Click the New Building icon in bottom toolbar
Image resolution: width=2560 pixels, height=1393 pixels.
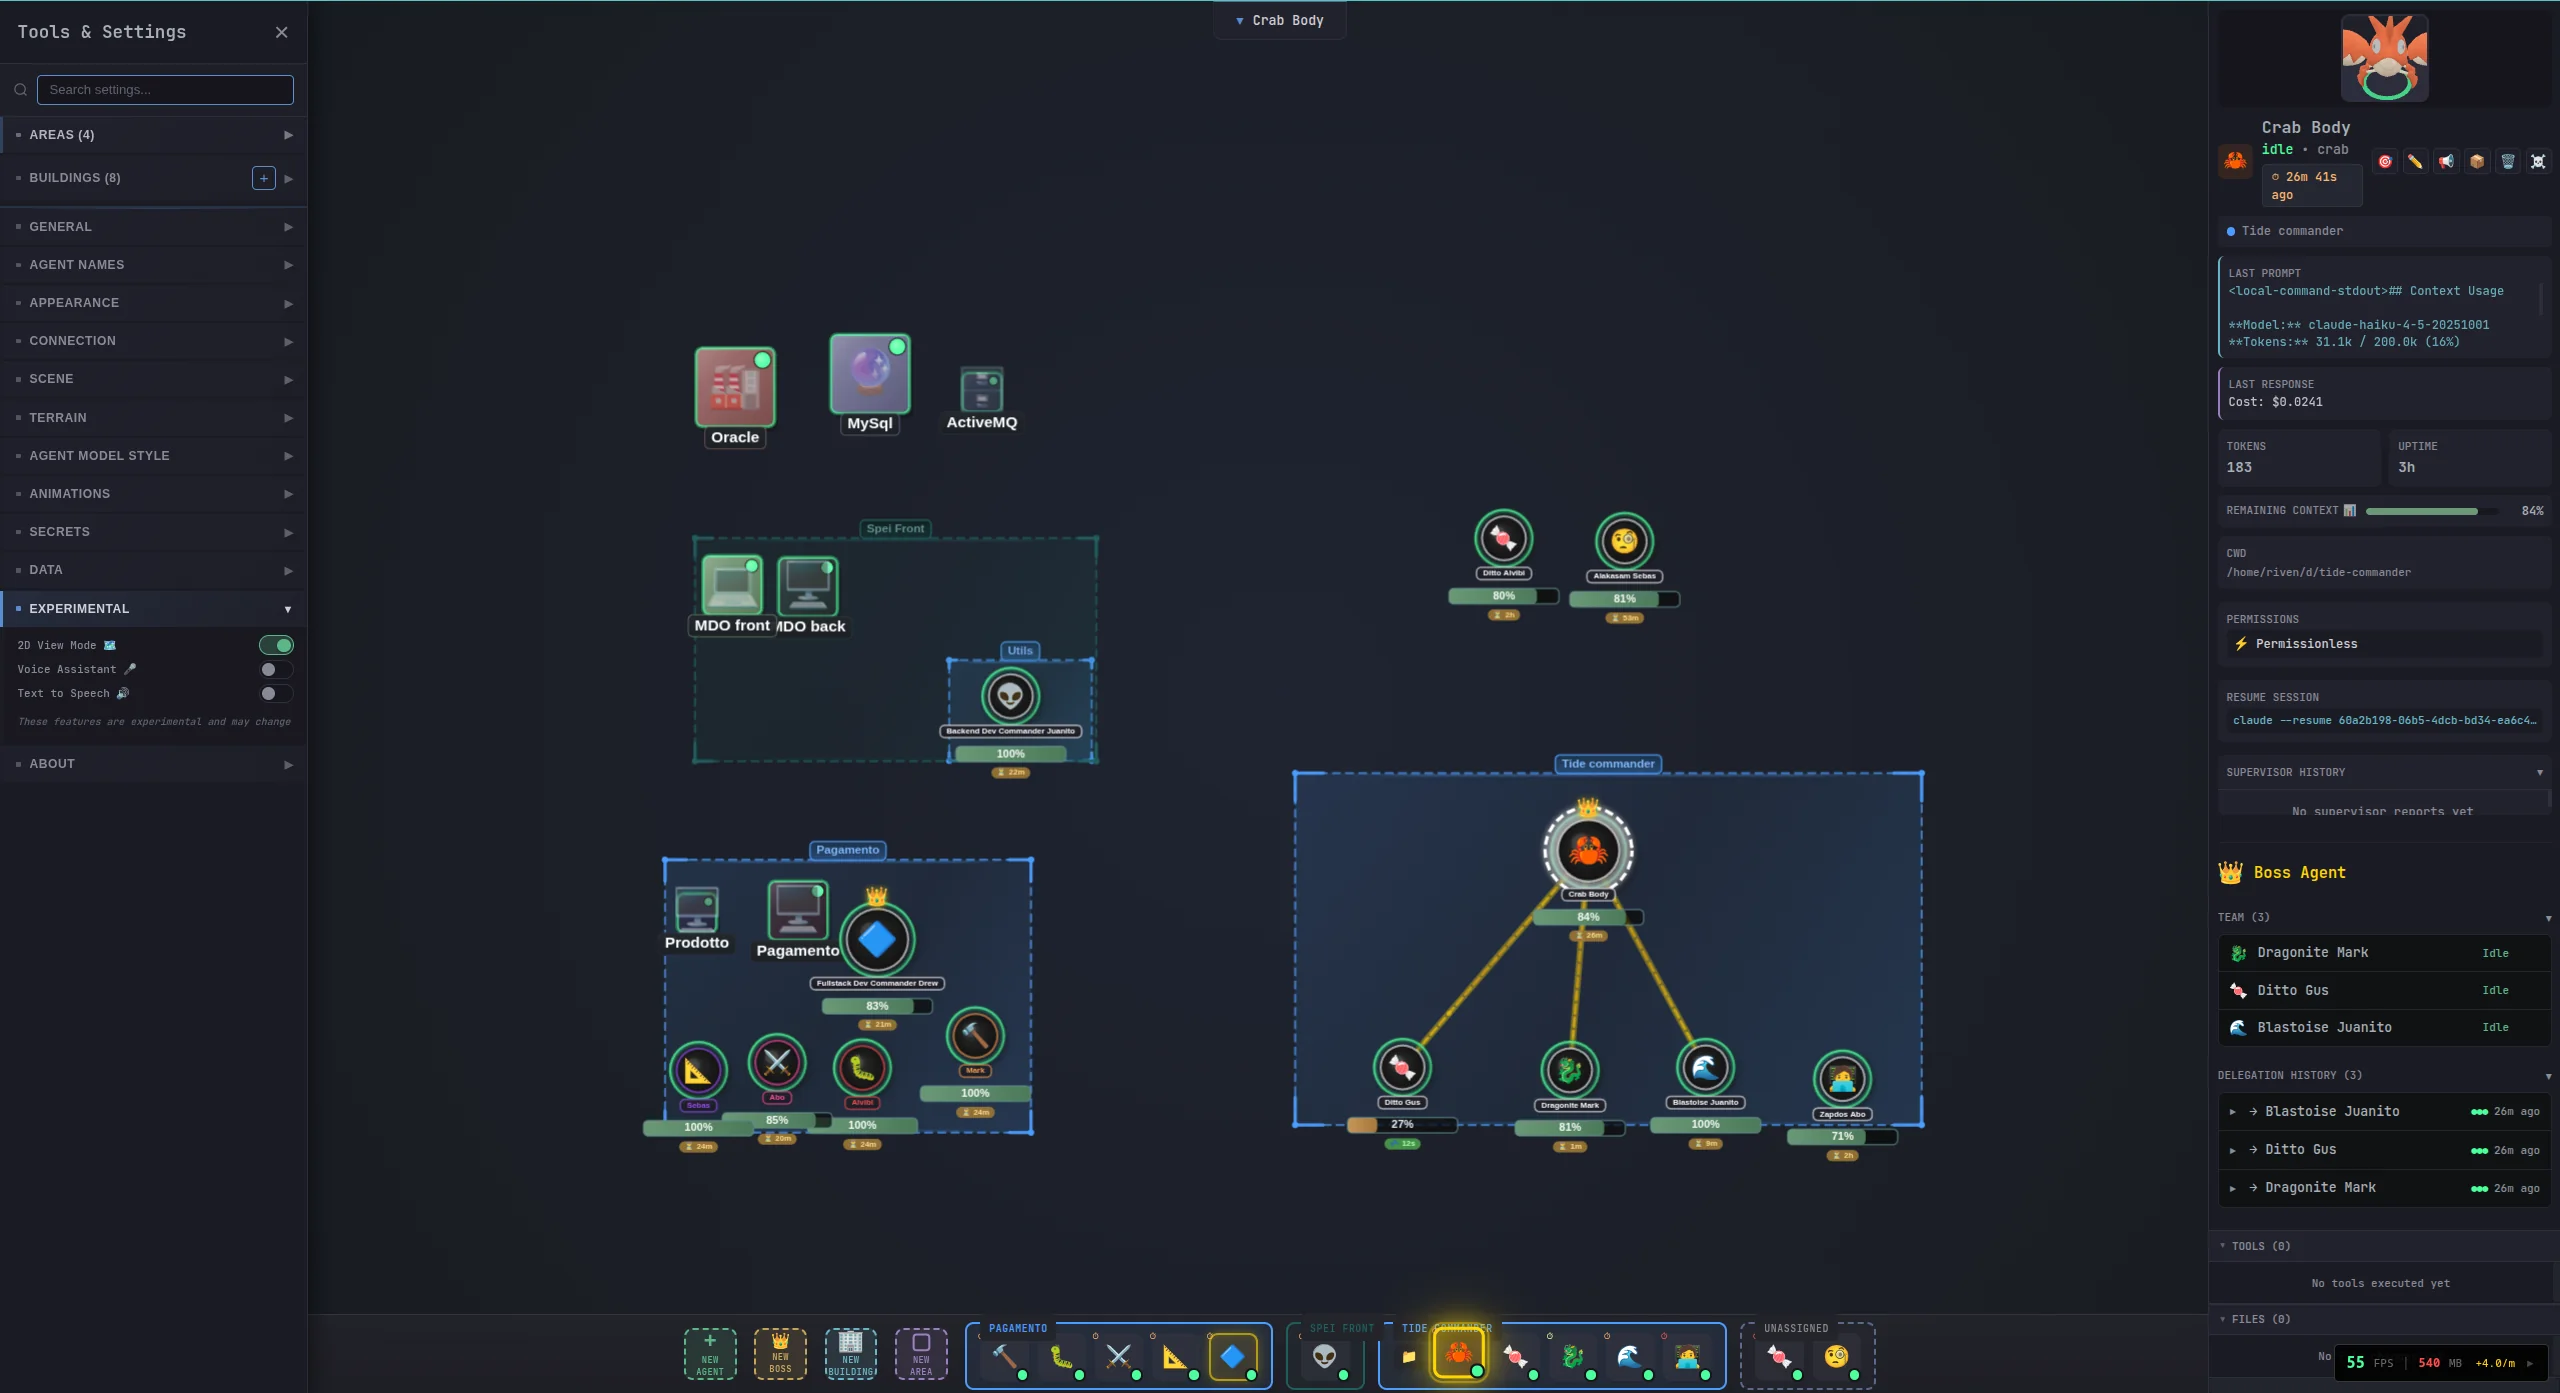point(850,1354)
